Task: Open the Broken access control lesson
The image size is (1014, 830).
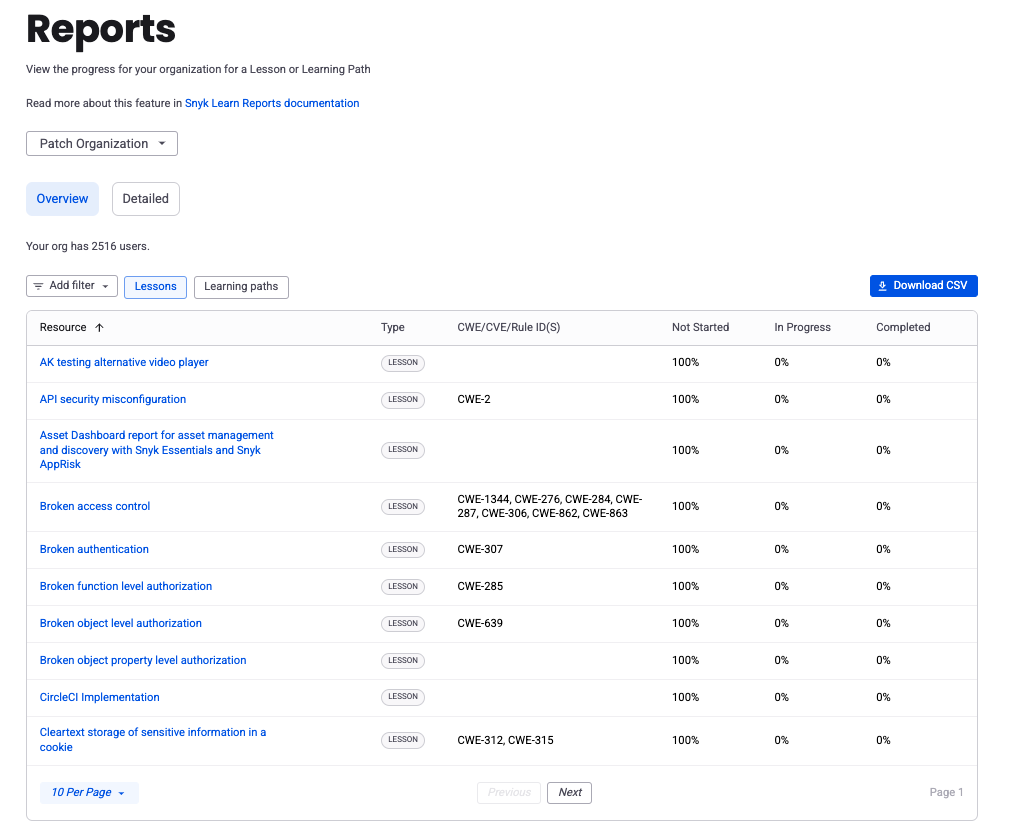Action: pos(95,507)
